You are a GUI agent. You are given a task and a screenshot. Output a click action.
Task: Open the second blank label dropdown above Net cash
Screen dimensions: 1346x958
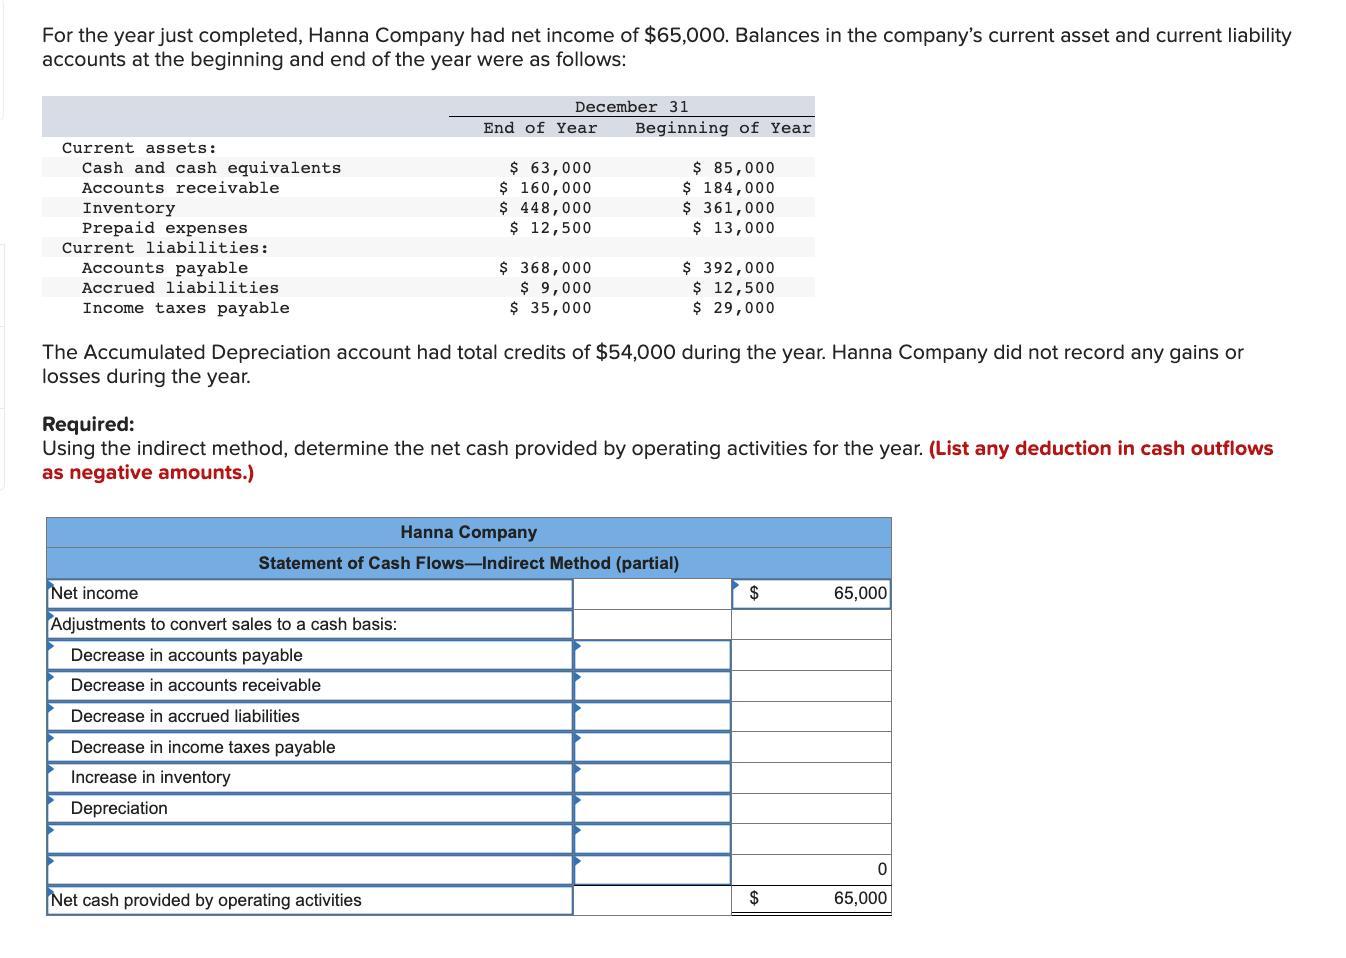click(x=310, y=870)
